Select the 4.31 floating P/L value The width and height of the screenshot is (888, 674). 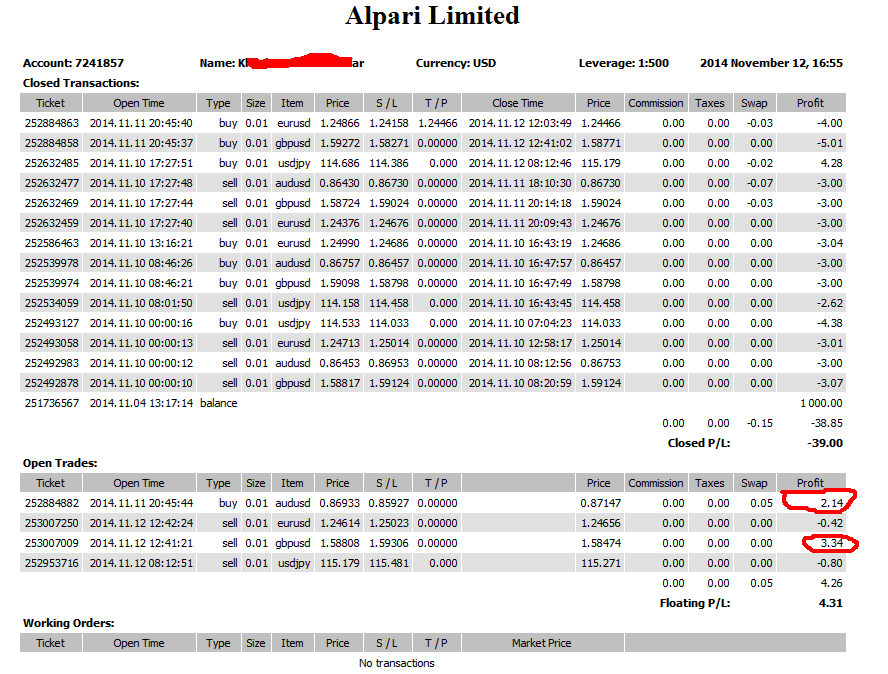(x=831, y=603)
